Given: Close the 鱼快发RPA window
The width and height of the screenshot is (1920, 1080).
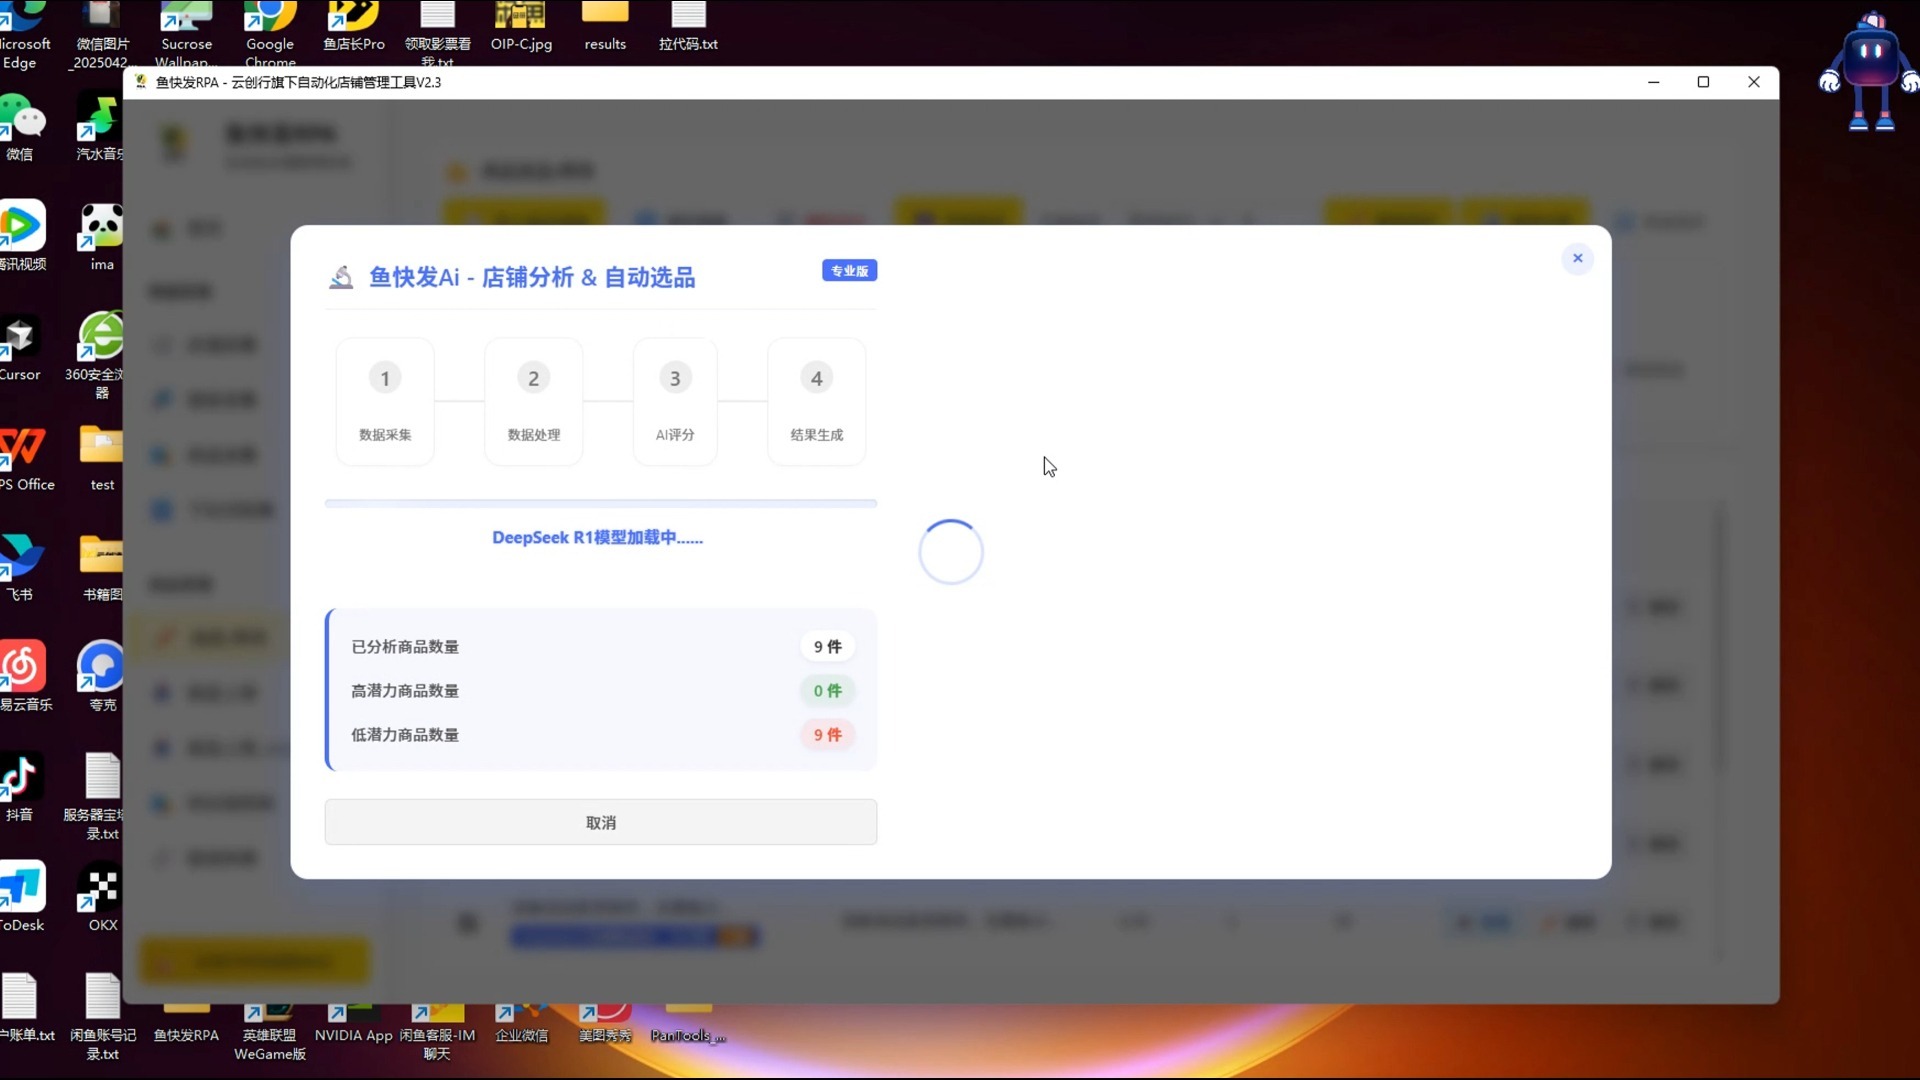Looking at the screenshot, I should tap(1753, 82).
